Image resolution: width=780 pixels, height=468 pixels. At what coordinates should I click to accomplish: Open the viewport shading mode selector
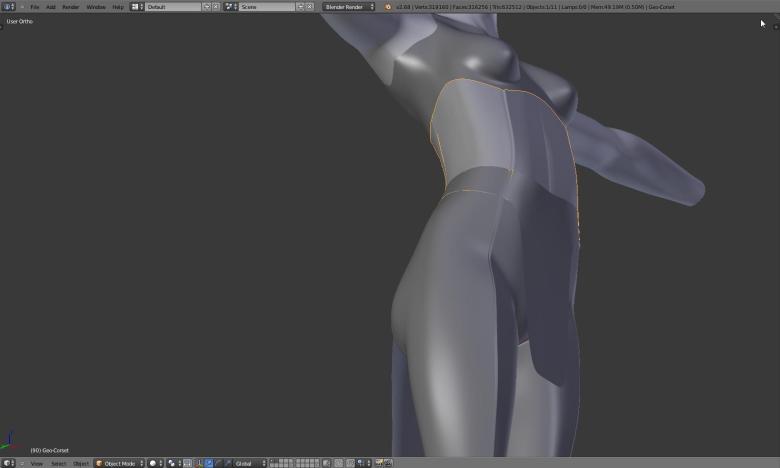point(155,463)
